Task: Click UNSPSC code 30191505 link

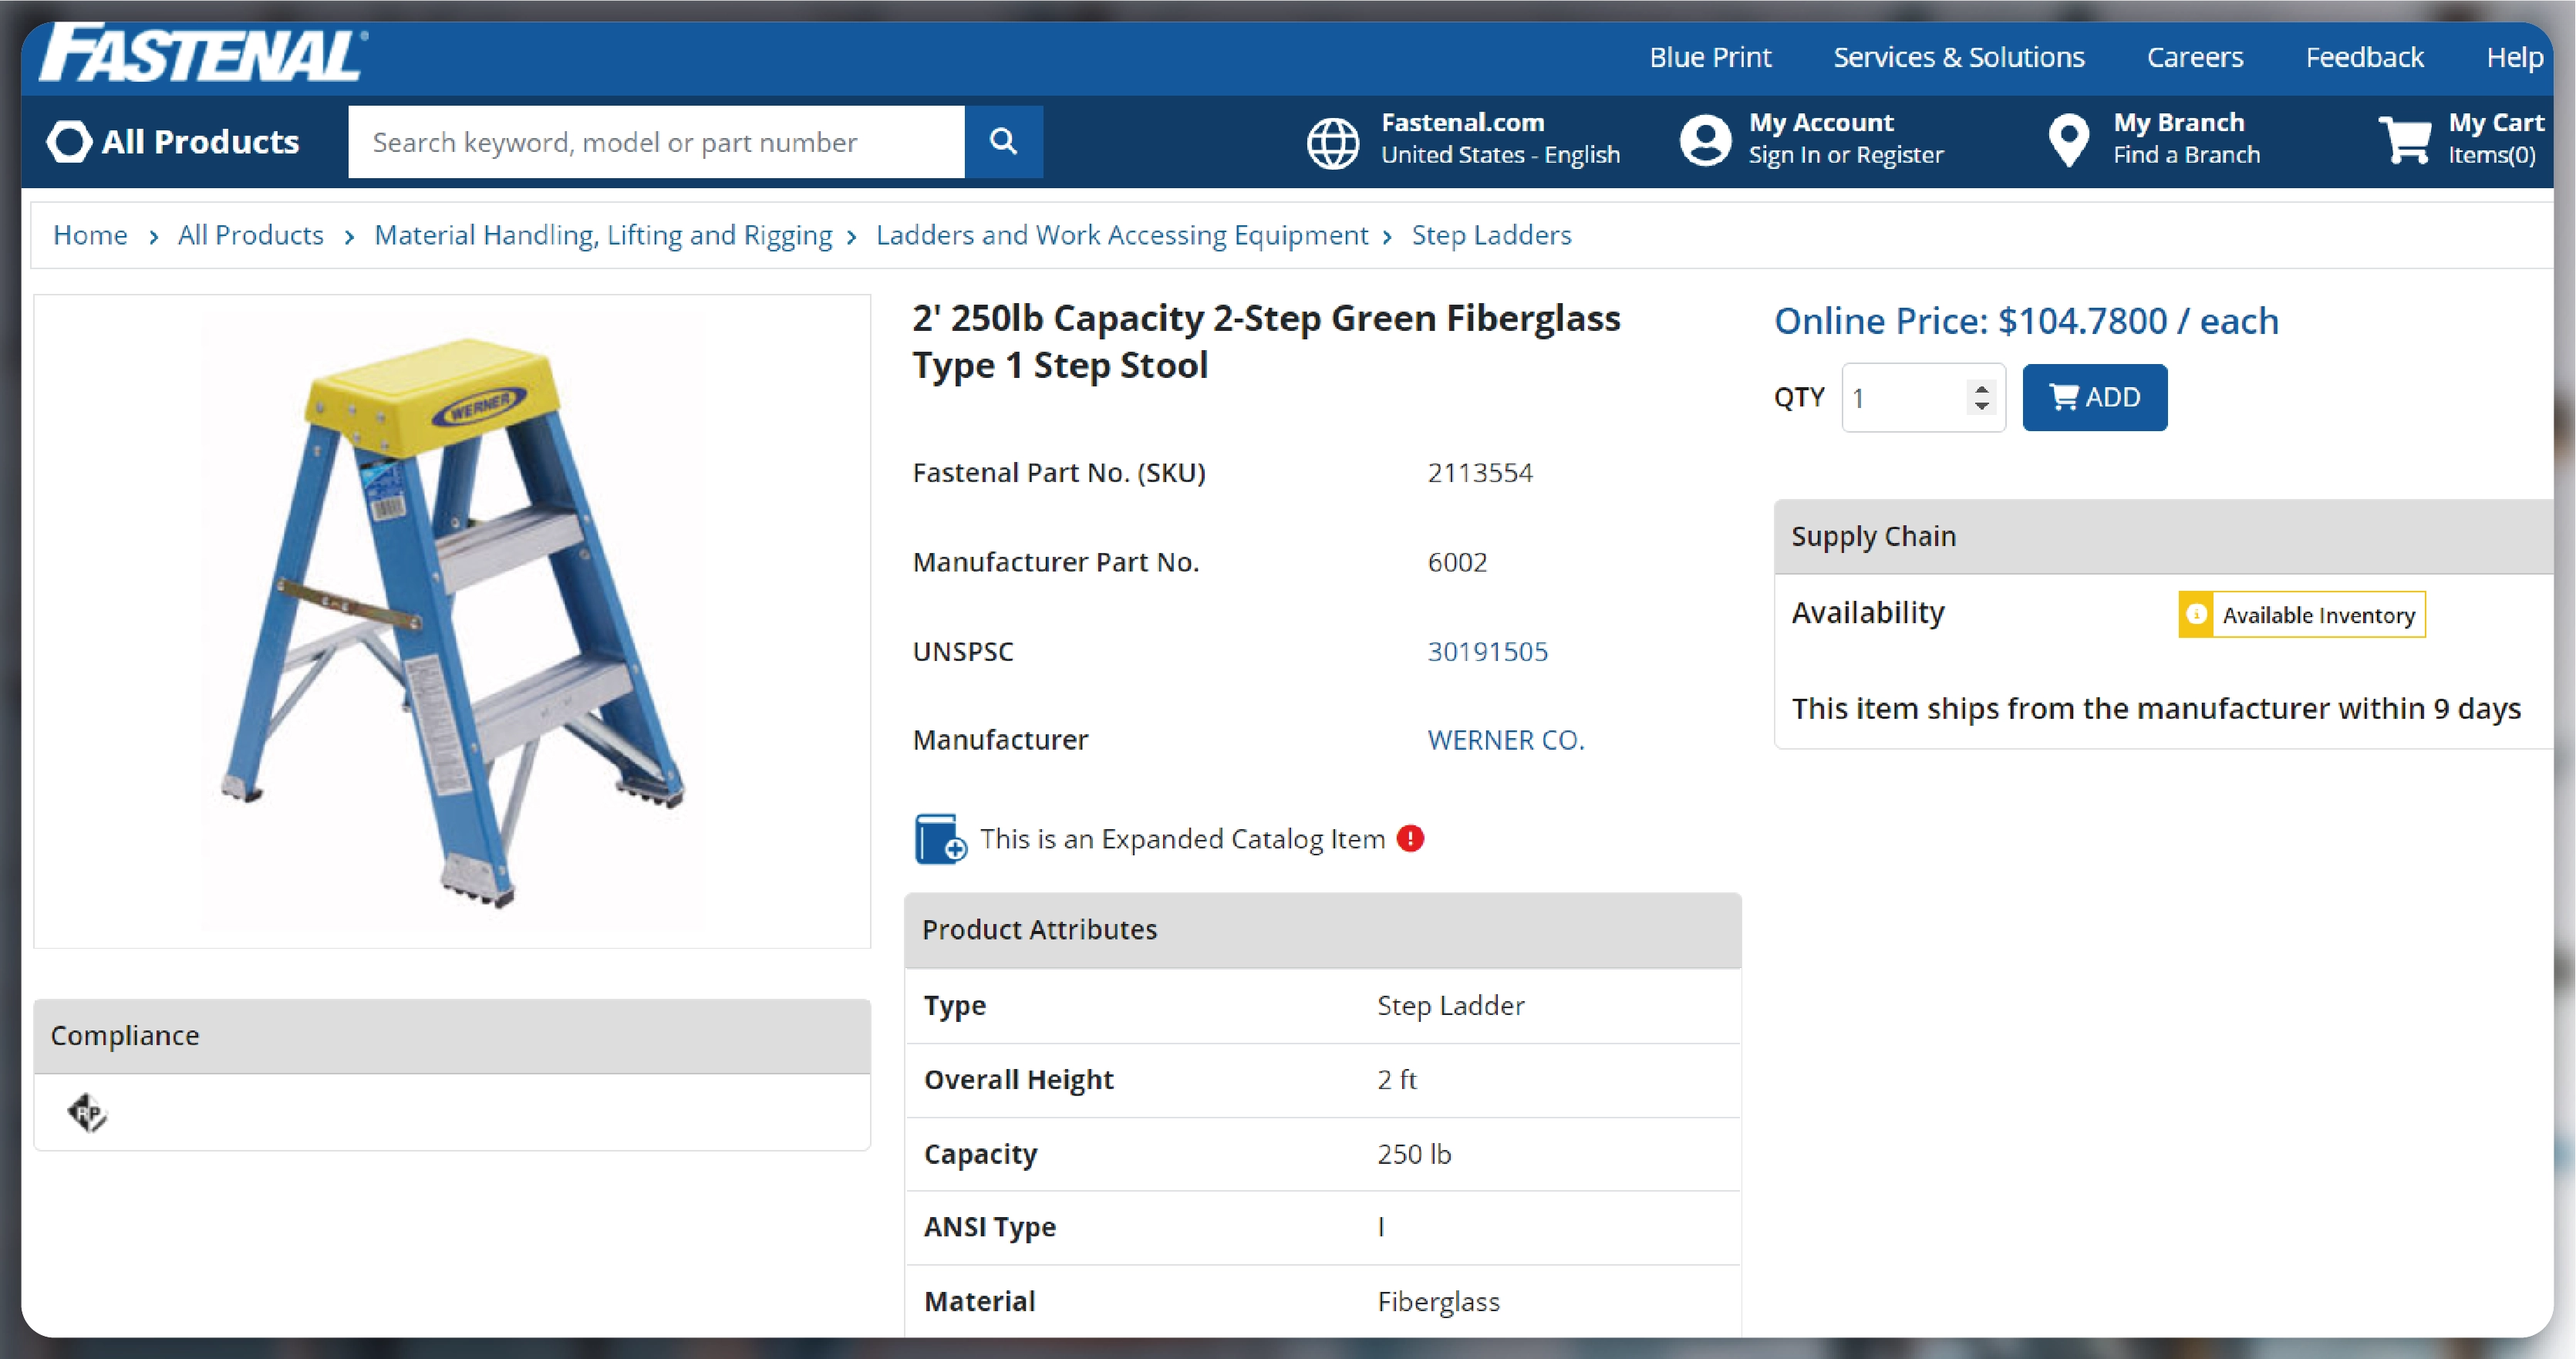Action: tap(1487, 651)
